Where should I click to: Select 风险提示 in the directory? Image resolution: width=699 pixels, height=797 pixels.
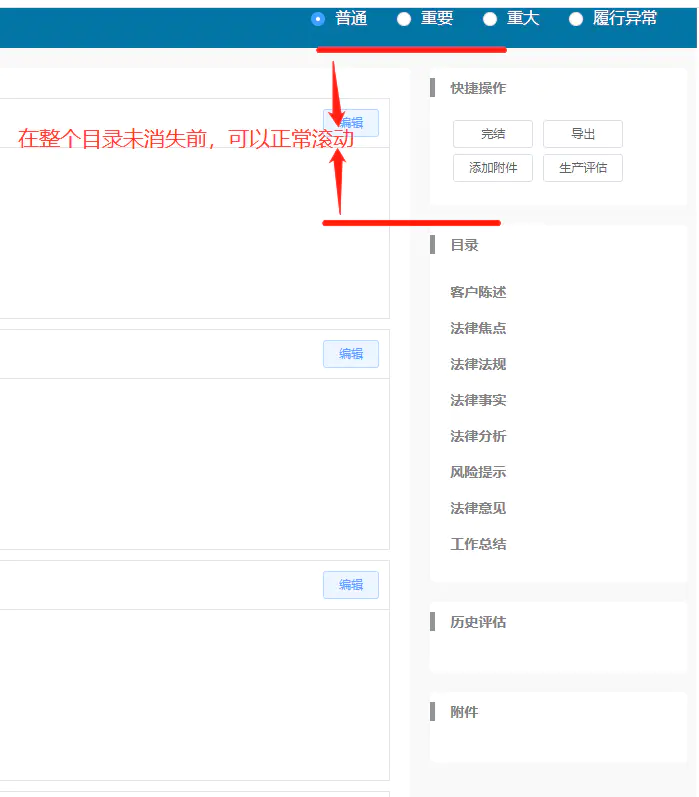[478, 472]
